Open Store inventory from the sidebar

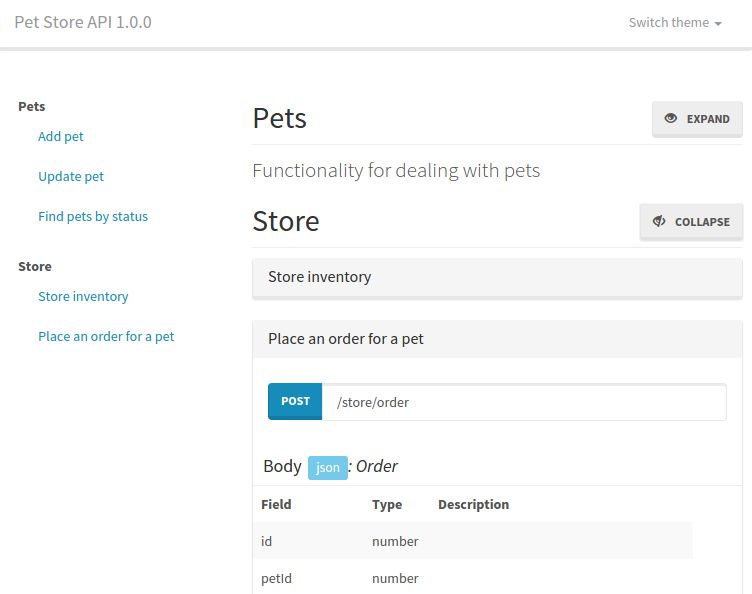(x=83, y=296)
